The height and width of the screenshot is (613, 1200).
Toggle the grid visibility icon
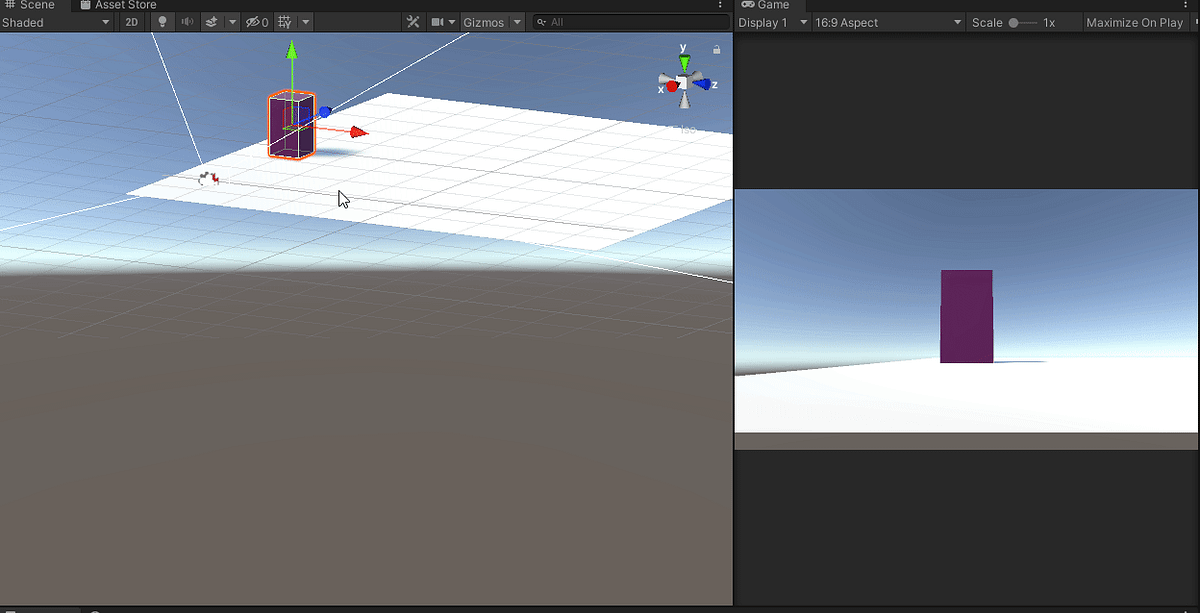tap(285, 21)
